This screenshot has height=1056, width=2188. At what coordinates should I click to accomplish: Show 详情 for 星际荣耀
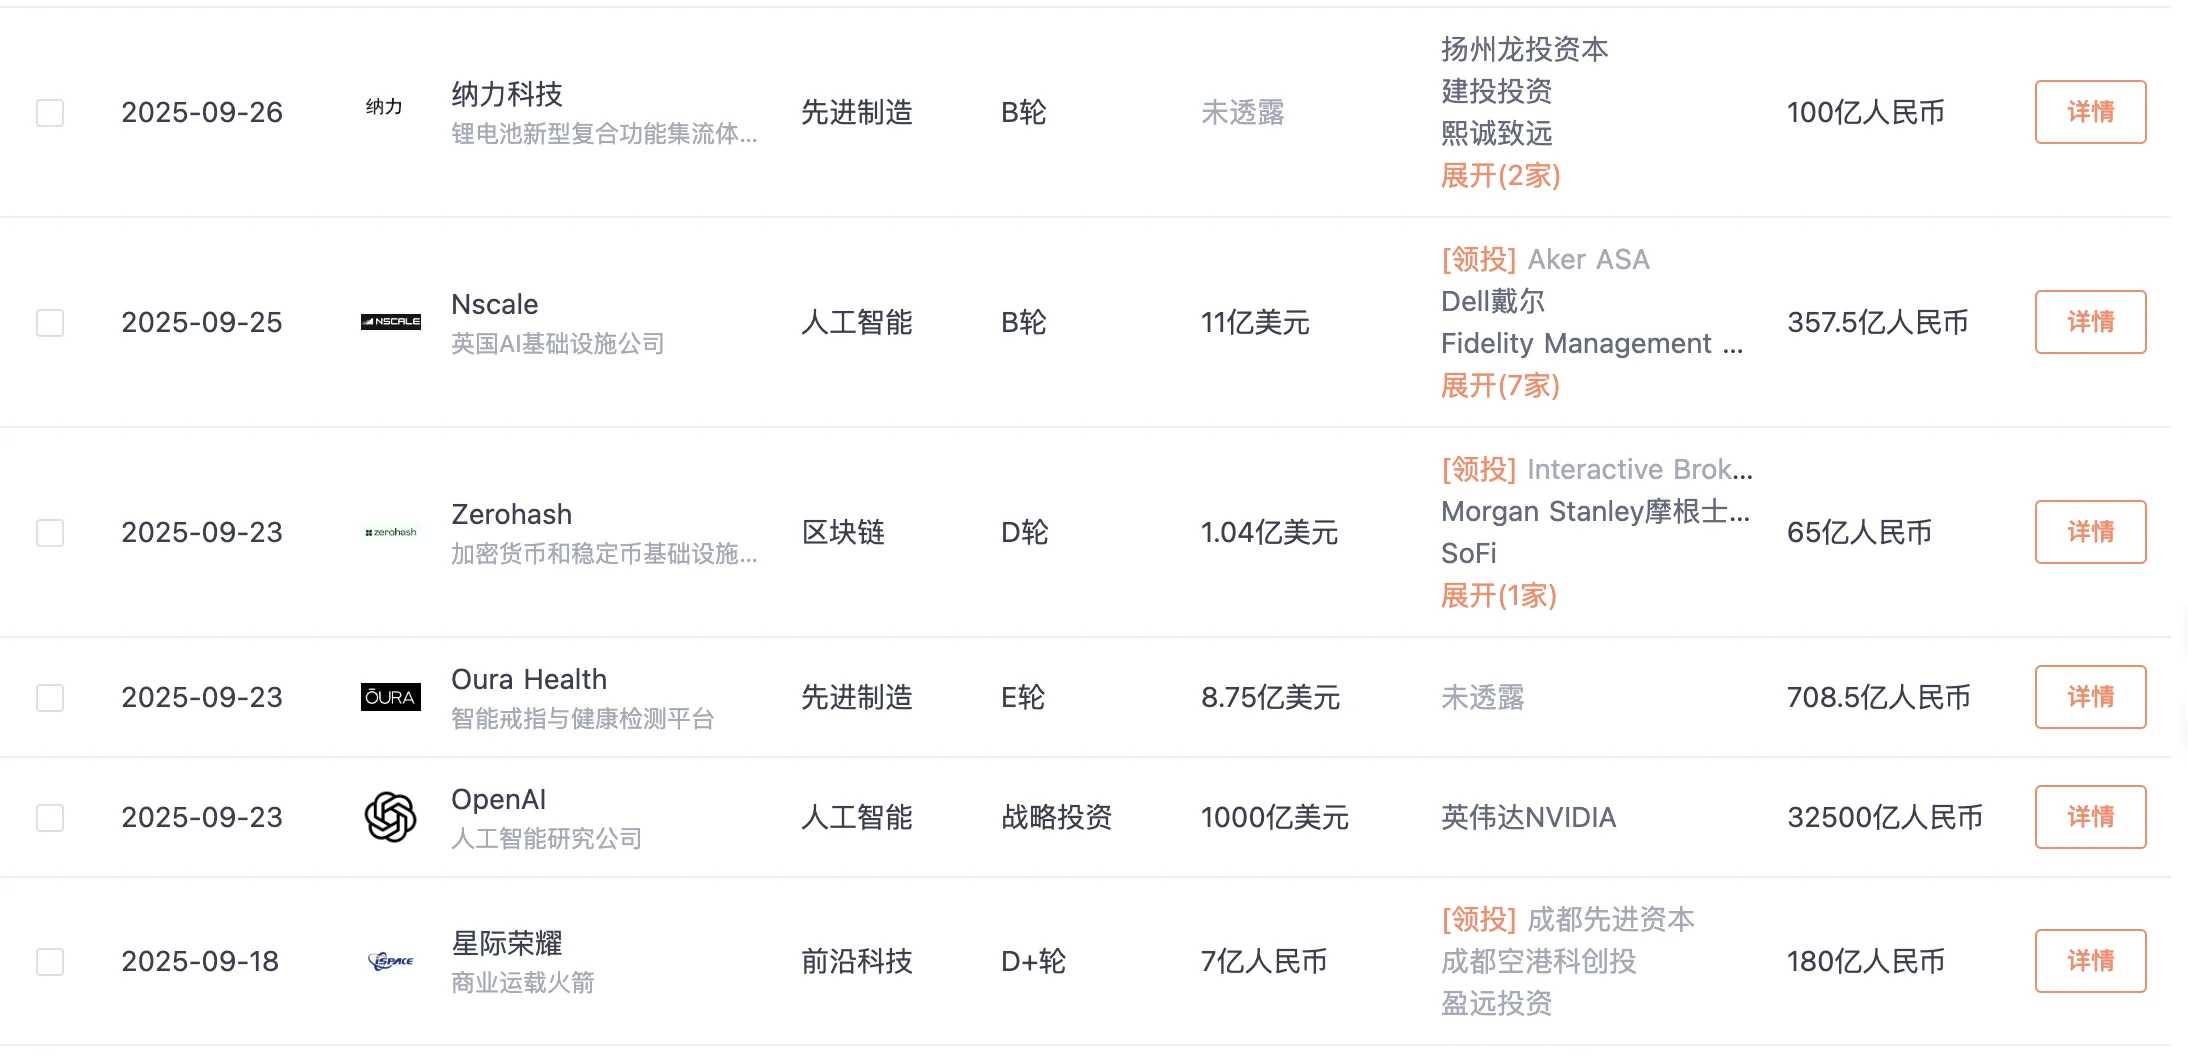(x=2090, y=961)
